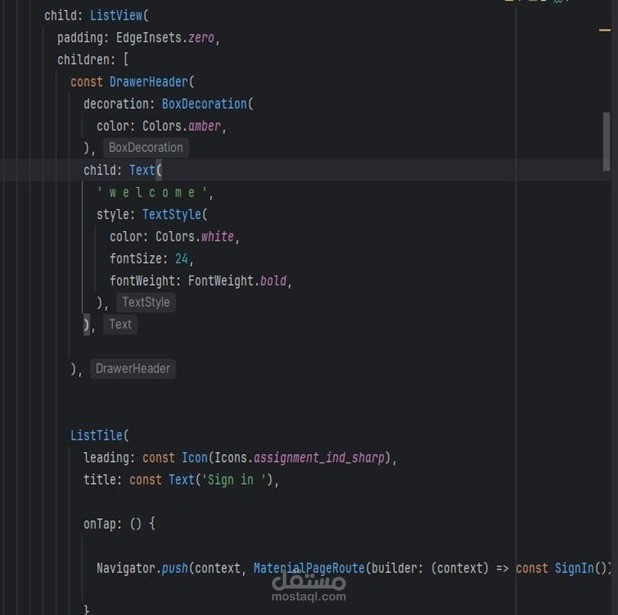
Task: Click the highlighted closing parenthesis before Text hint
Action: pos(86,325)
